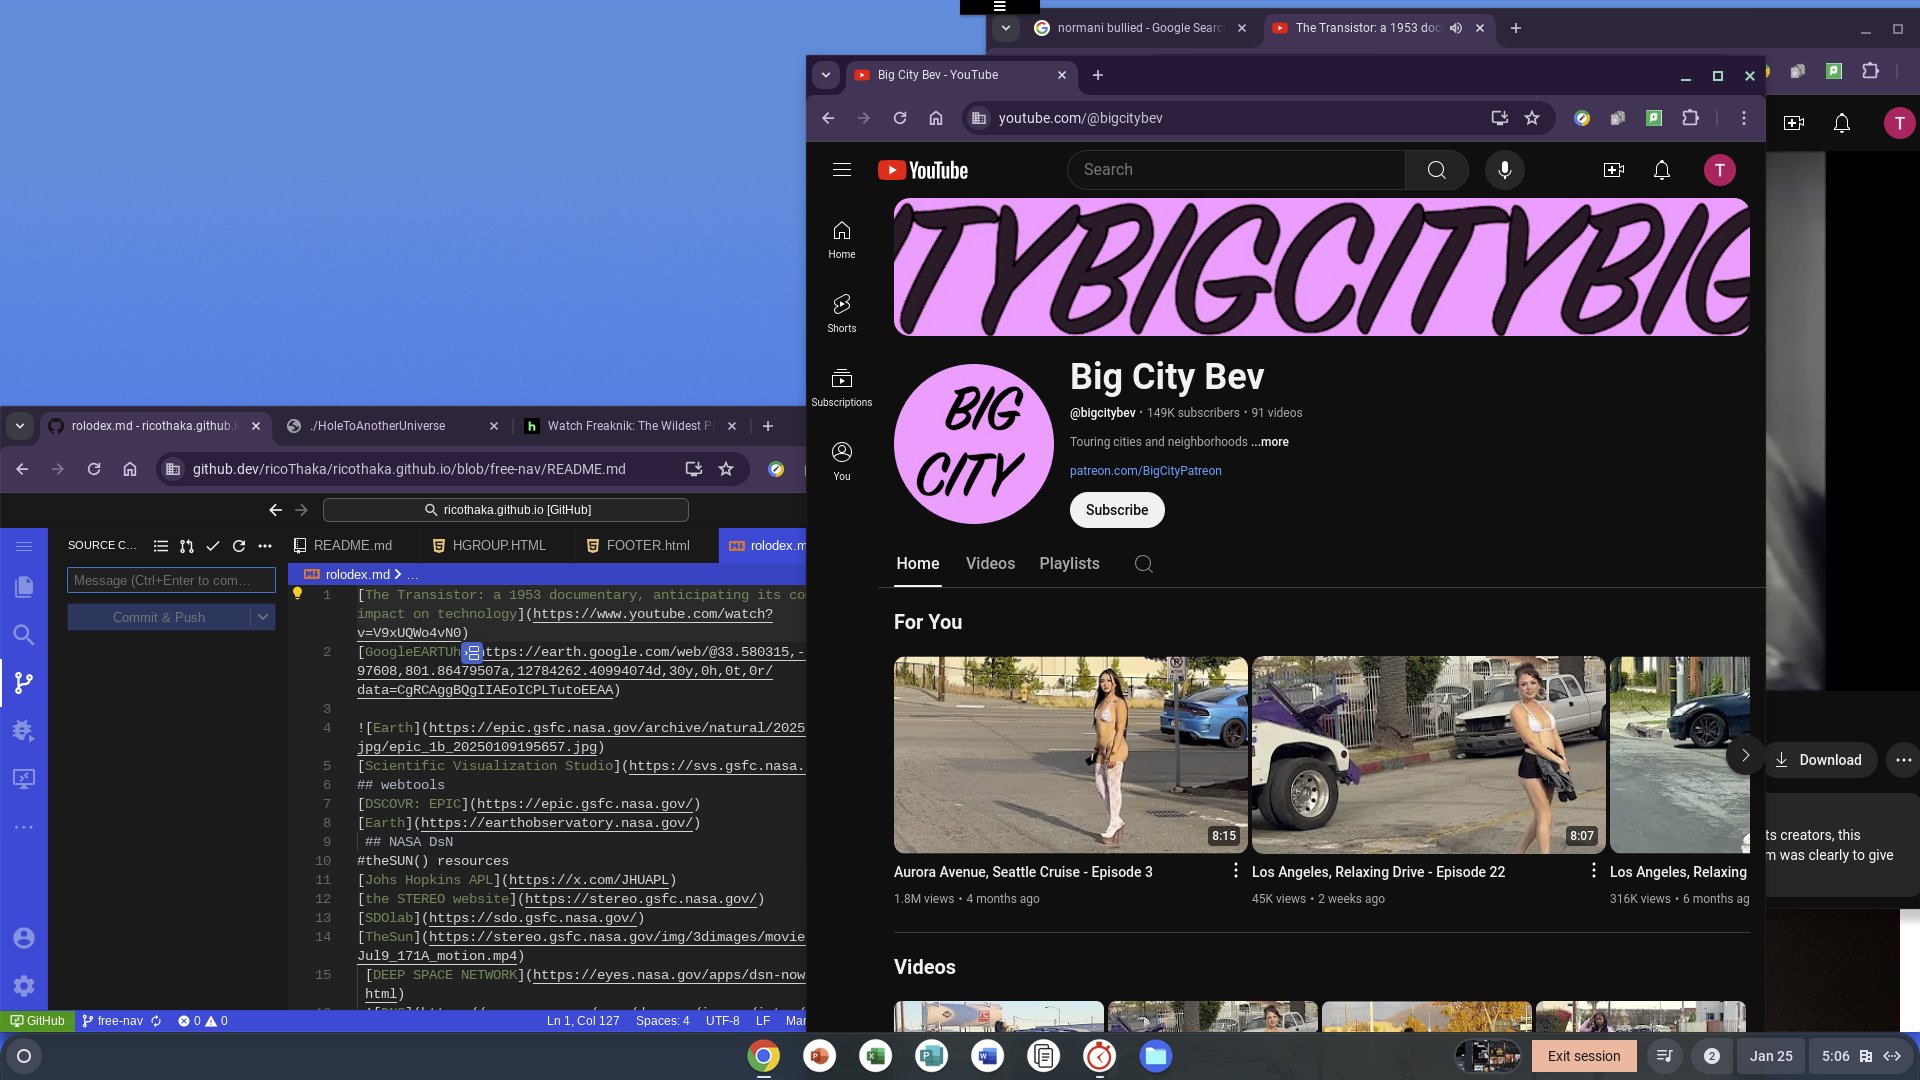The width and height of the screenshot is (1920, 1080).
Task: Open Source Control more actions ellipsis
Action: click(x=265, y=546)
